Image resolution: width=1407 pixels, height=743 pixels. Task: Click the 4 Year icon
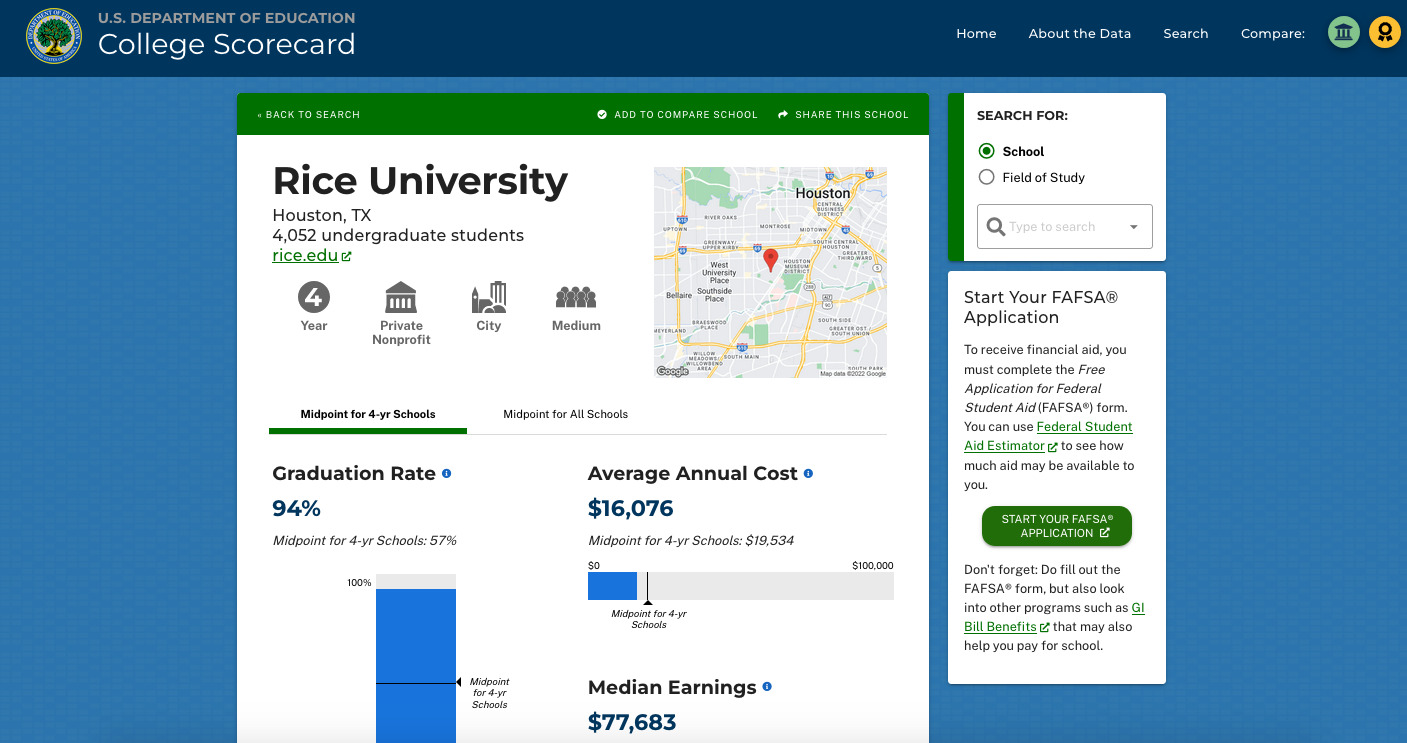(x=314, y=297)
